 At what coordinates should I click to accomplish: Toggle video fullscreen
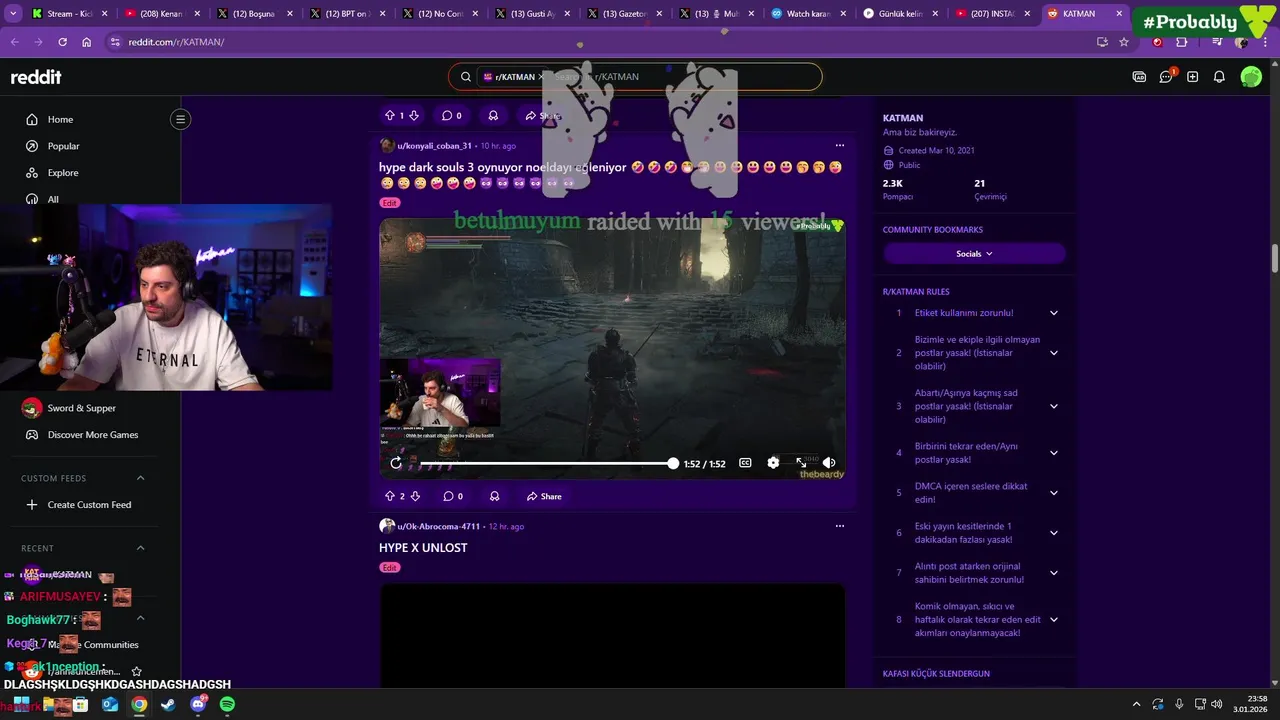point(801,463)
